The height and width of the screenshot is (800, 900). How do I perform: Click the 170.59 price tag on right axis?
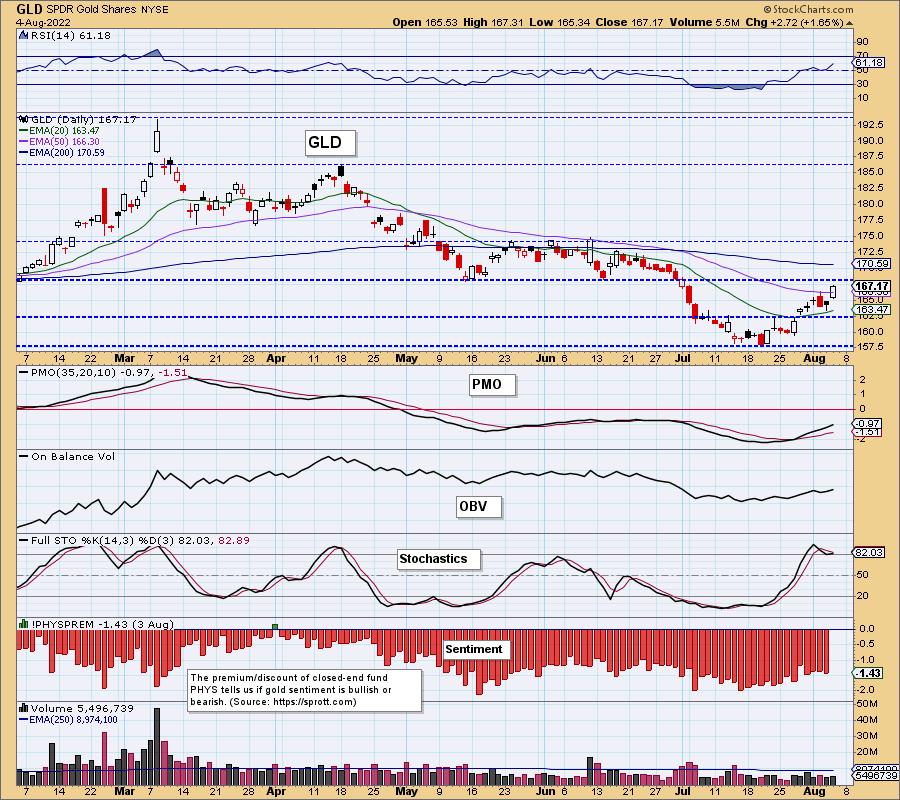coord(871,264)
